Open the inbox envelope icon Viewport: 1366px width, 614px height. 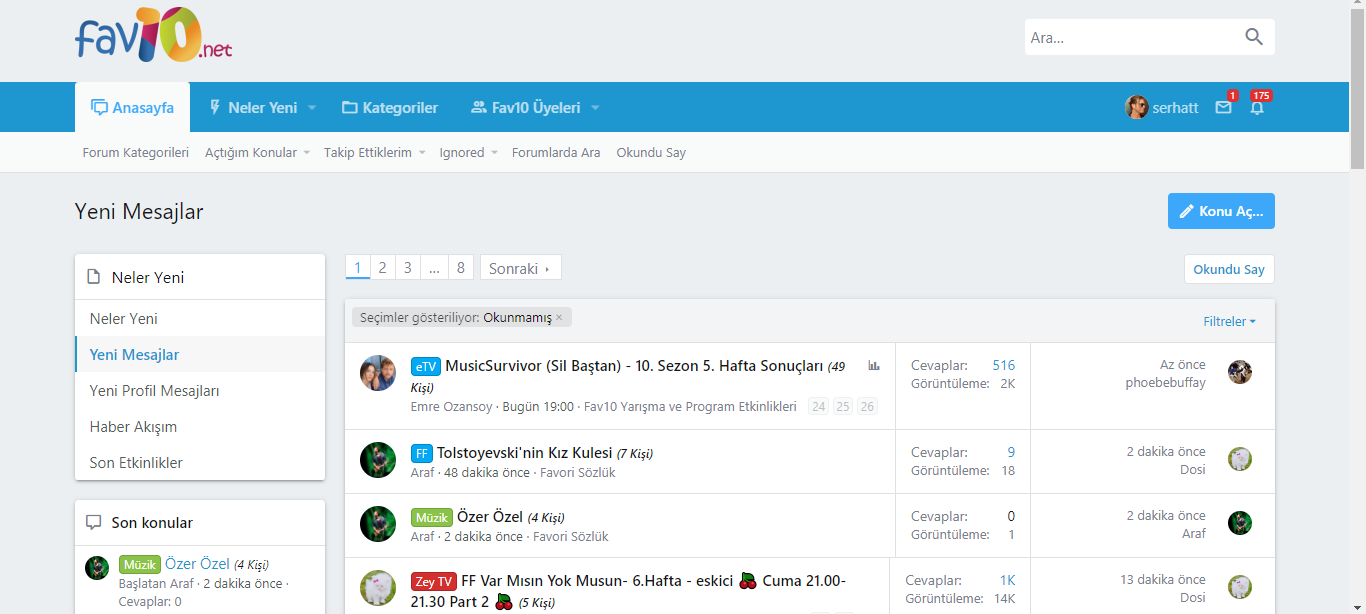tap(1223, 108)
